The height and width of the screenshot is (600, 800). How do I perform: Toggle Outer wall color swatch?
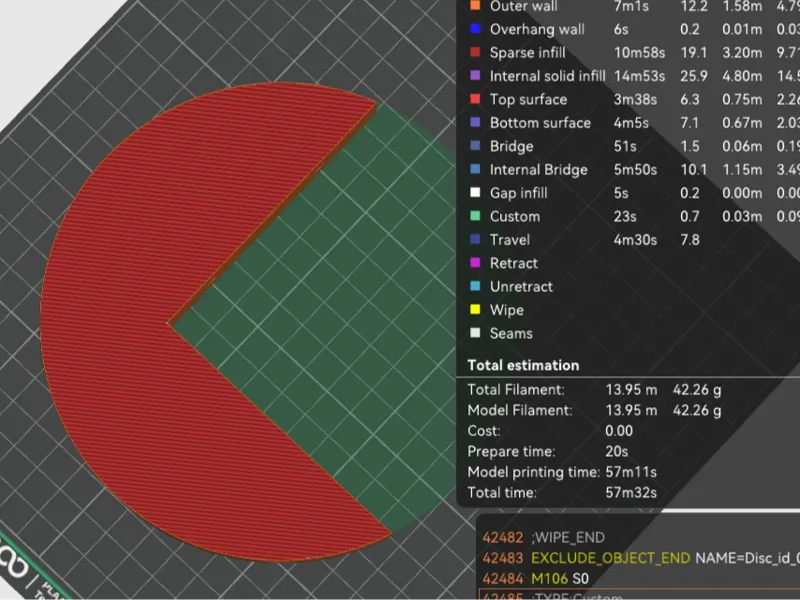[x=475, y=6]
